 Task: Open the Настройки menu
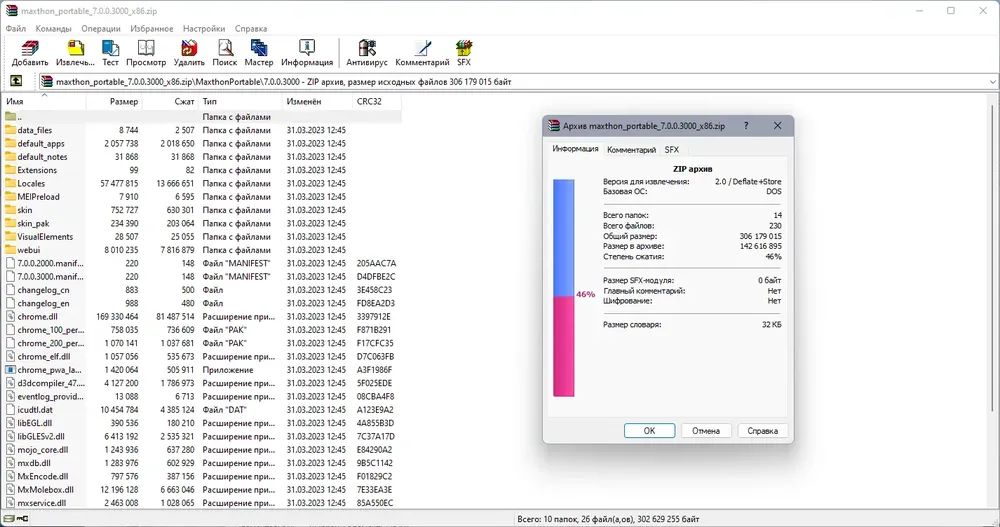(x=204, y=29)
